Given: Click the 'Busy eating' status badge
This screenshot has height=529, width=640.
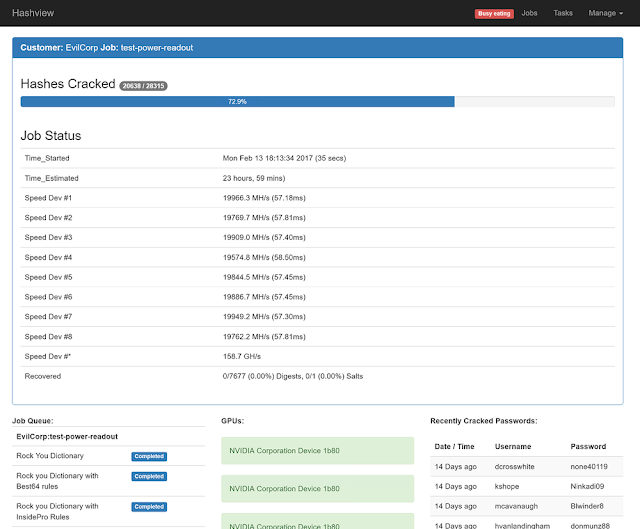Looking at the screenshot, I should coord(494,13).
